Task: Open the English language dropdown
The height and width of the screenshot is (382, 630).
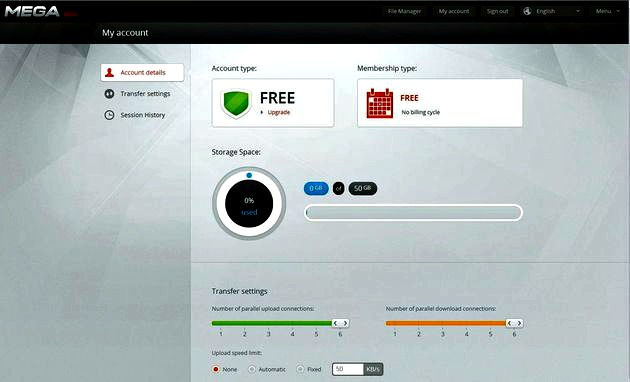Action: tap(553, 11)
